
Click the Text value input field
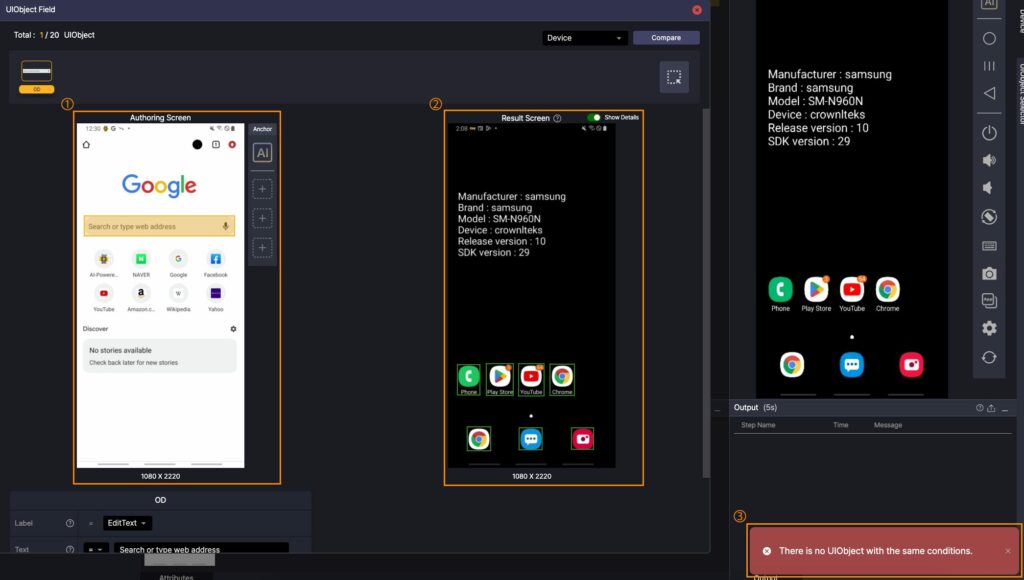[x=201, y=549]
